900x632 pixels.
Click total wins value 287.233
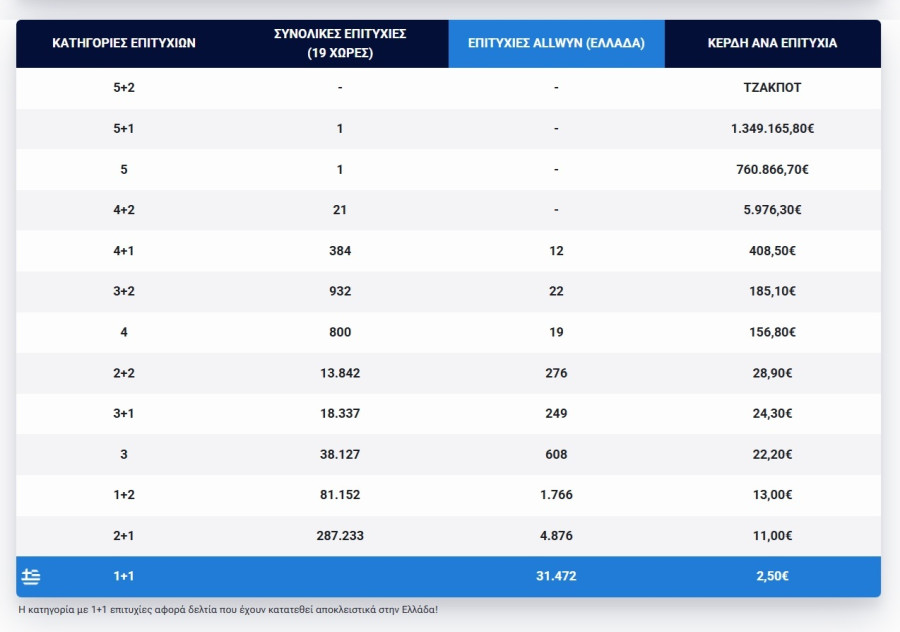click(x=340, y=536)
